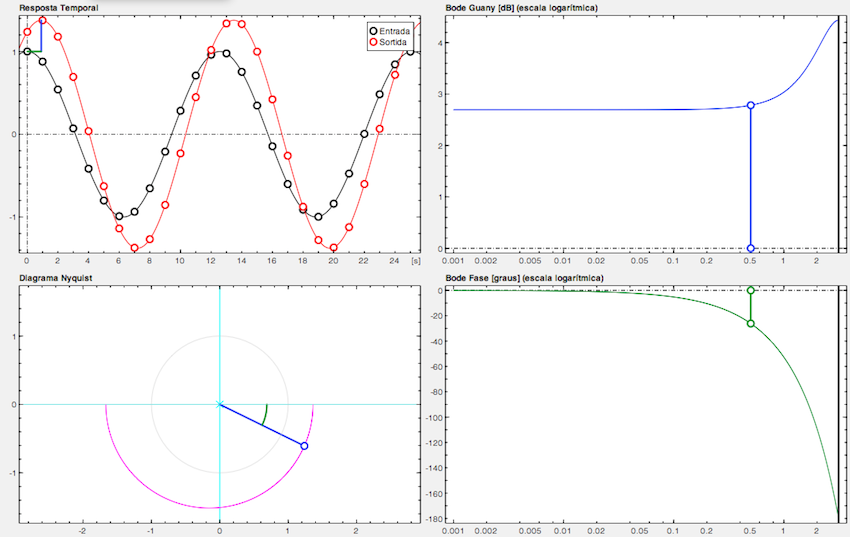Click the "[s]" unit label on the time axis
The width and height of the screenshot is (850, 537).
point(416,261)
